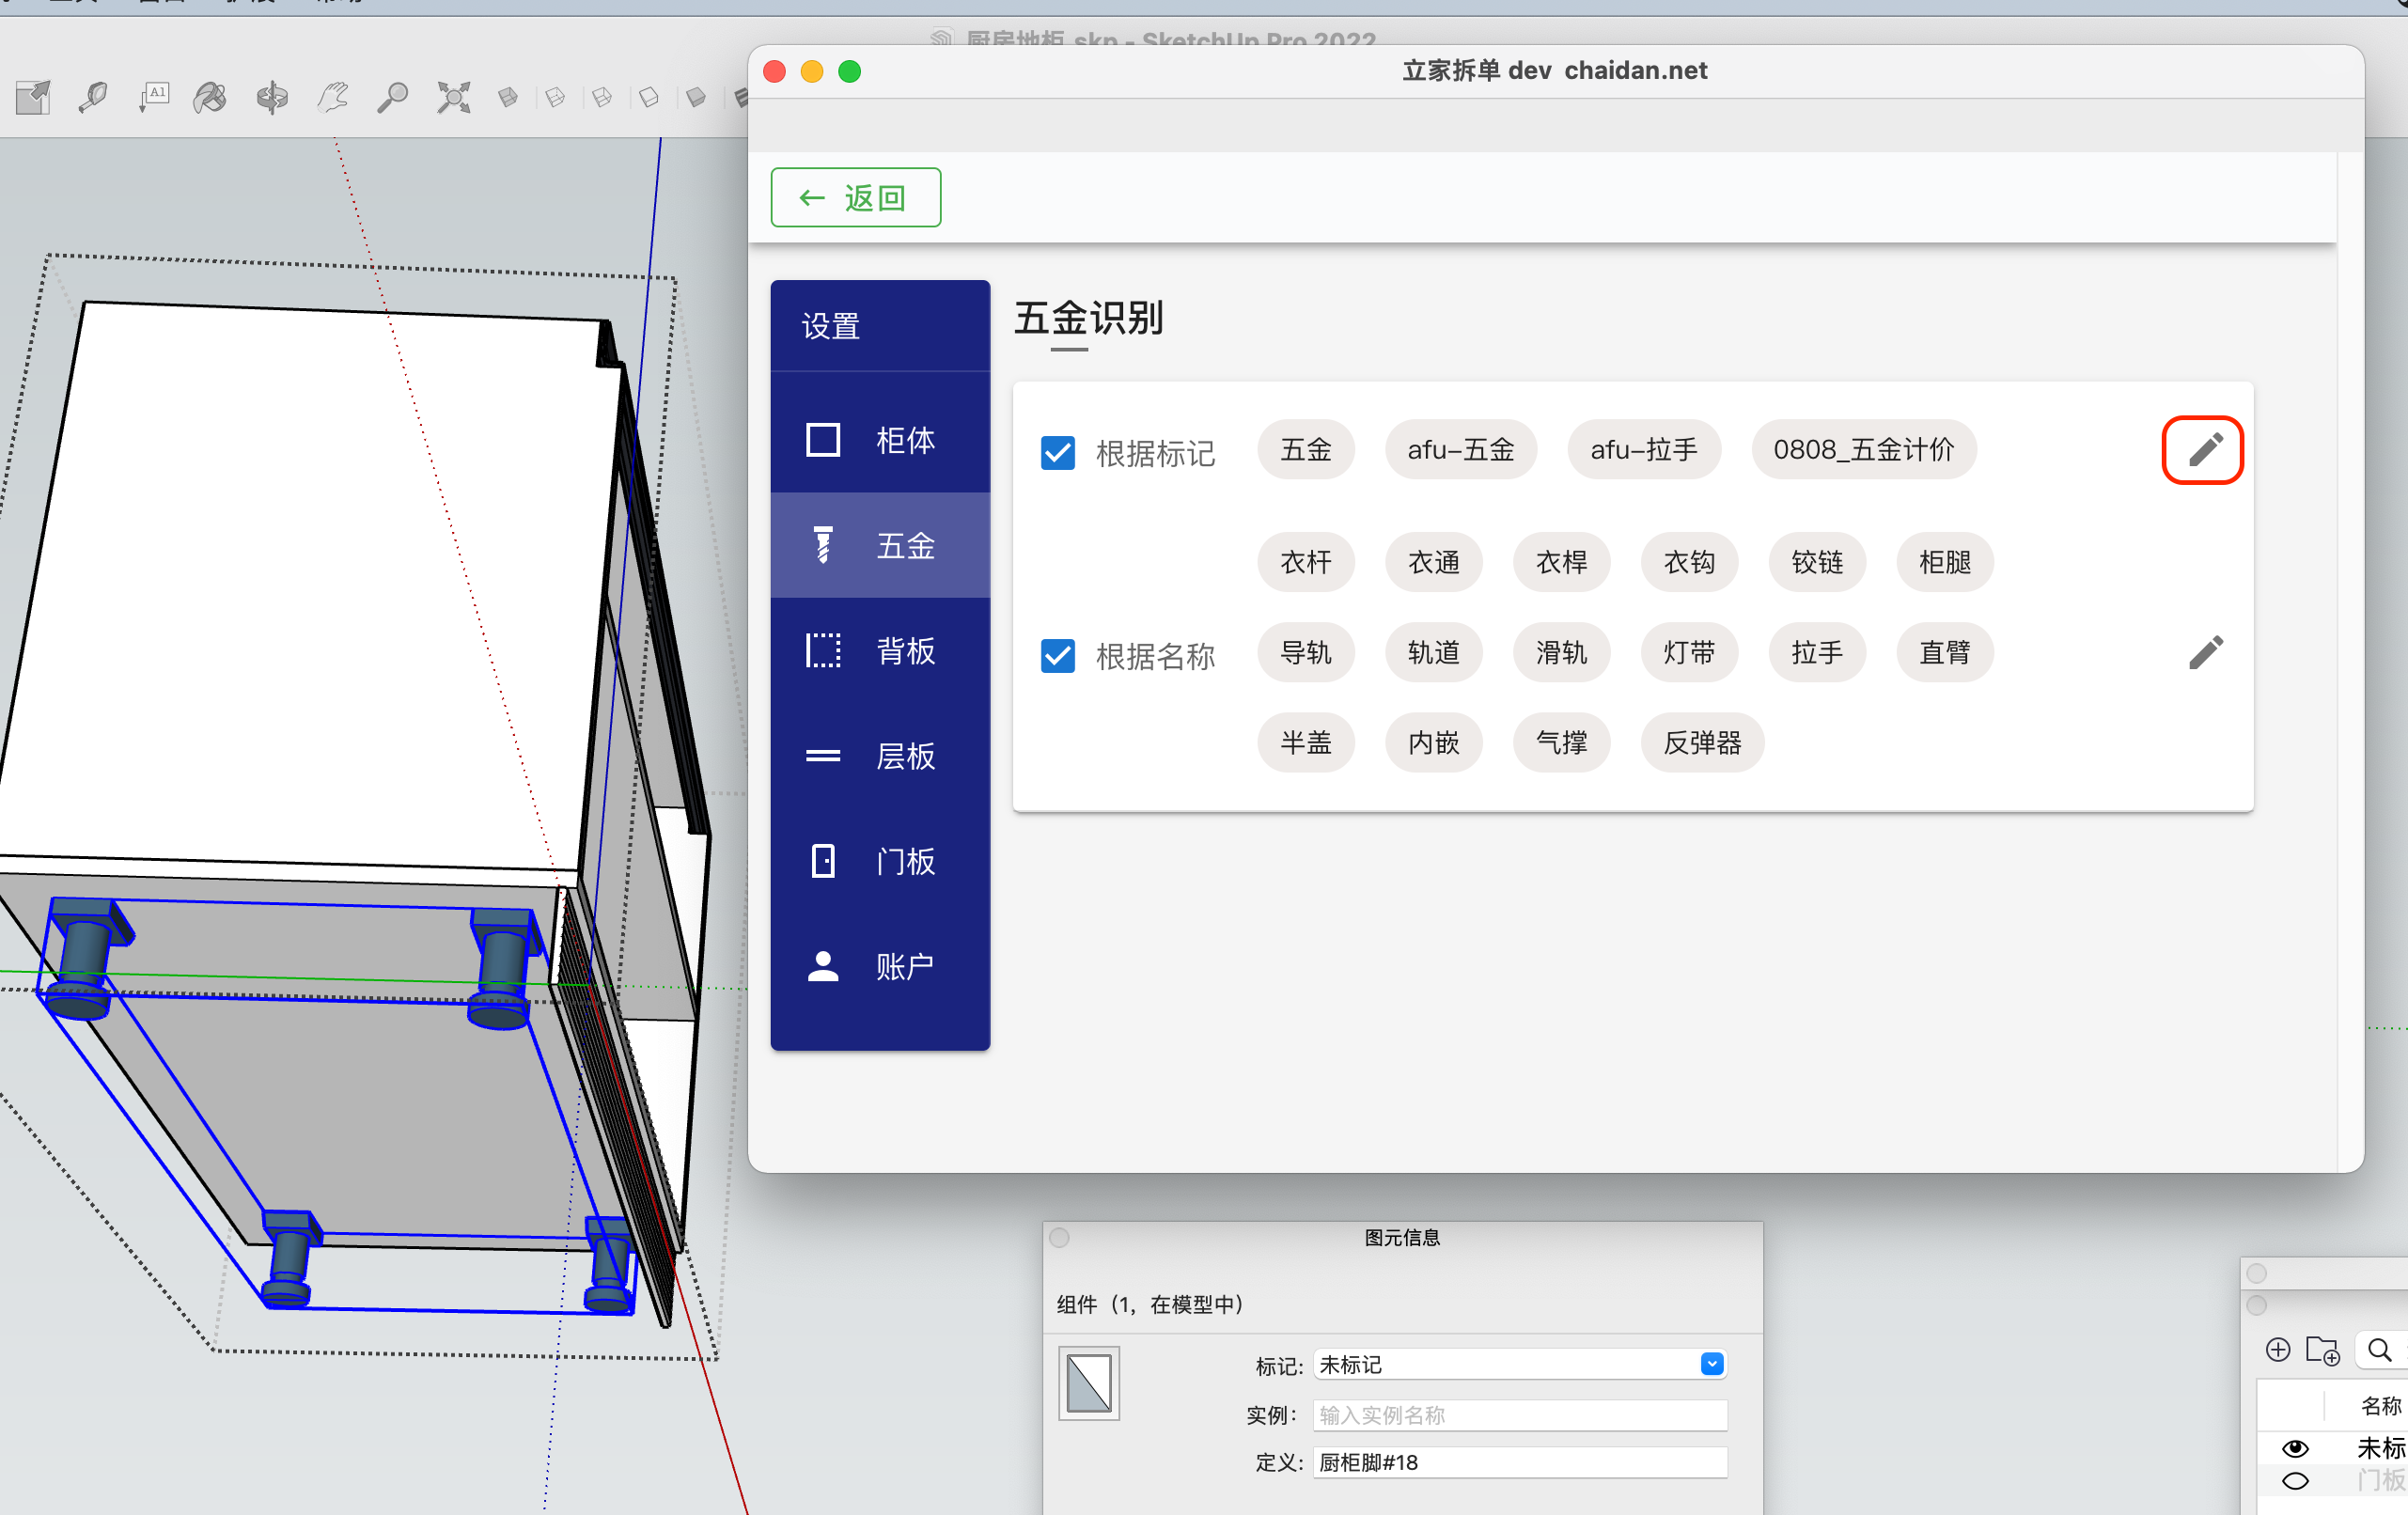
Task: Show the 门板 tag via eye icon
Action: tap(2296, 1481)
